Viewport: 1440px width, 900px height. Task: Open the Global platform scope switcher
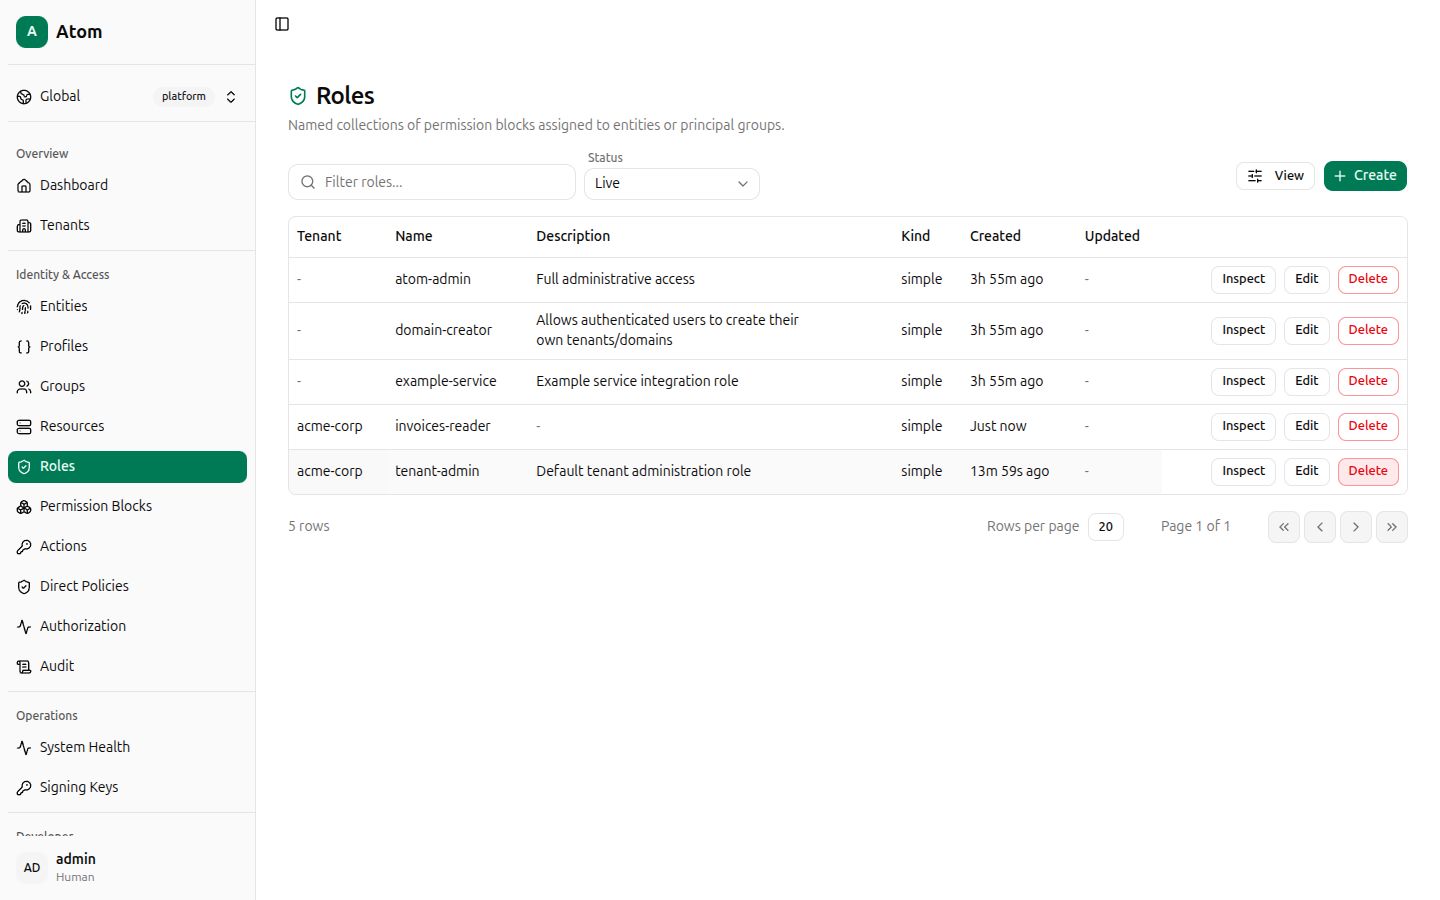(x=127, y=97)
